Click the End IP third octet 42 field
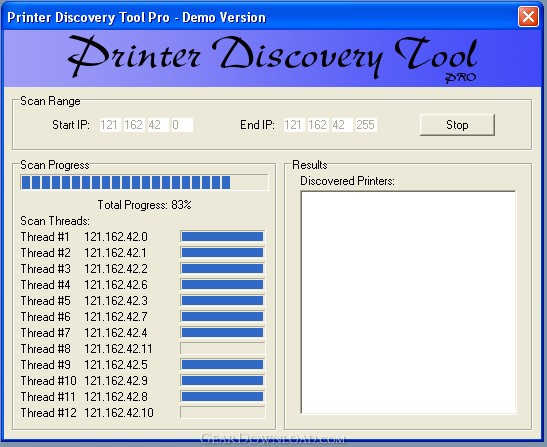 point(341,125)
